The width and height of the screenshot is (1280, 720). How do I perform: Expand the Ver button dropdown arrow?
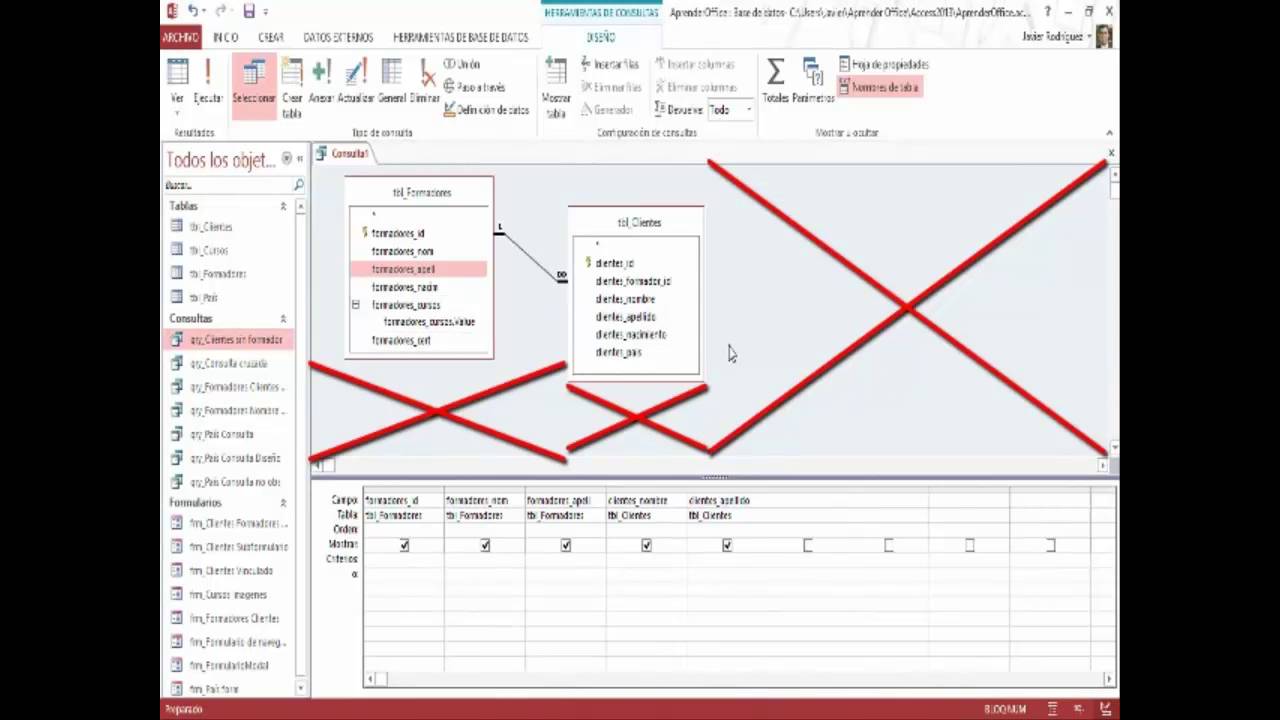click(177, 113)
